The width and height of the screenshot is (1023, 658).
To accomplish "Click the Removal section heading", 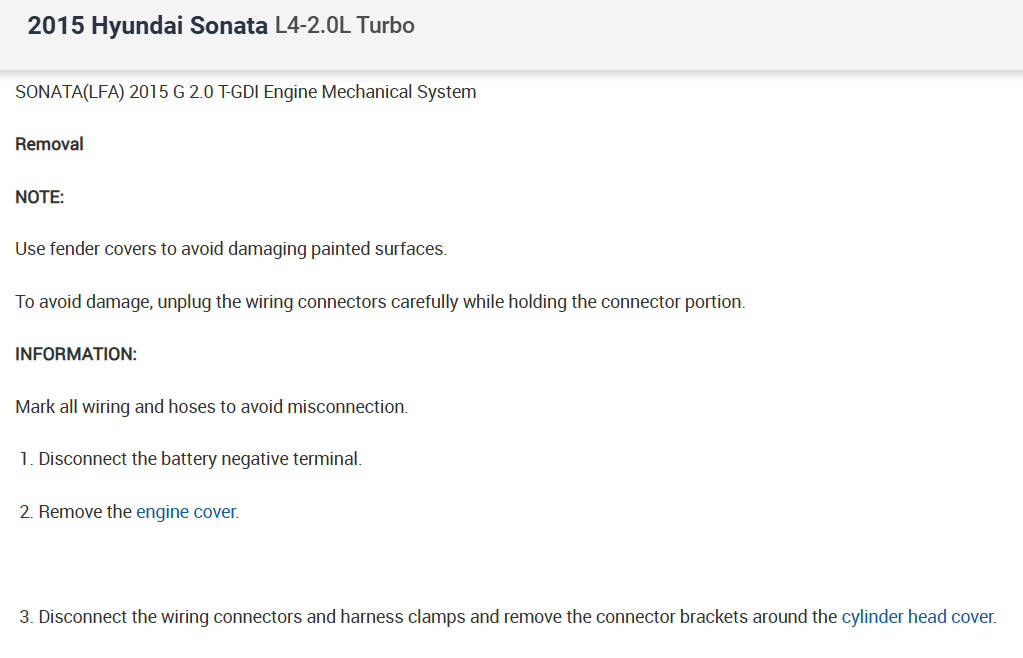I will point(50,144).
